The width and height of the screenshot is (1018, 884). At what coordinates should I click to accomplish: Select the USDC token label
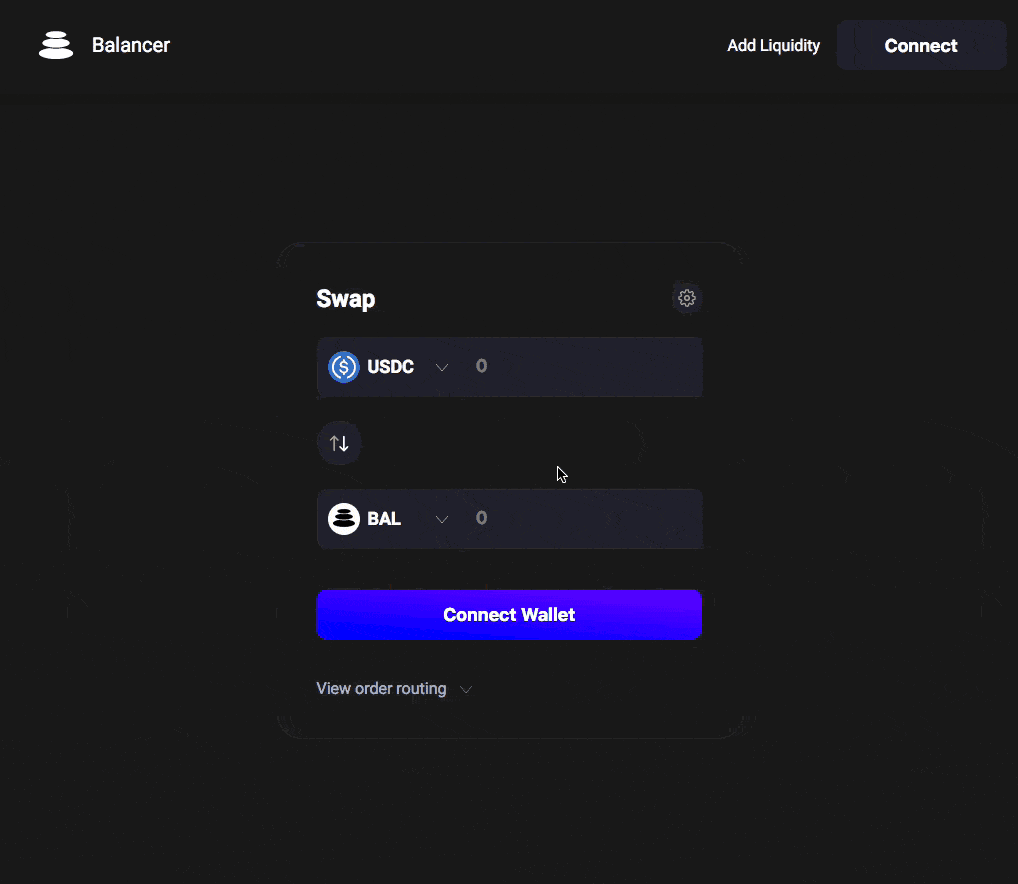(390, 367)
